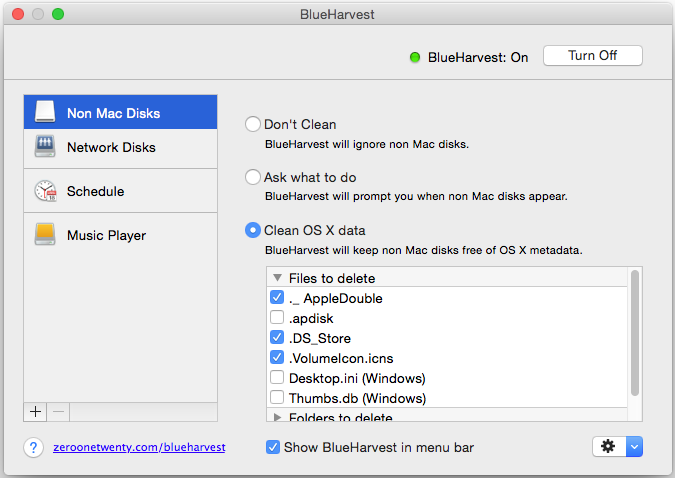The height and width of the screenshot is (478, 675).
Task: Select the Music Player icon
Action: tap(44, 235)
